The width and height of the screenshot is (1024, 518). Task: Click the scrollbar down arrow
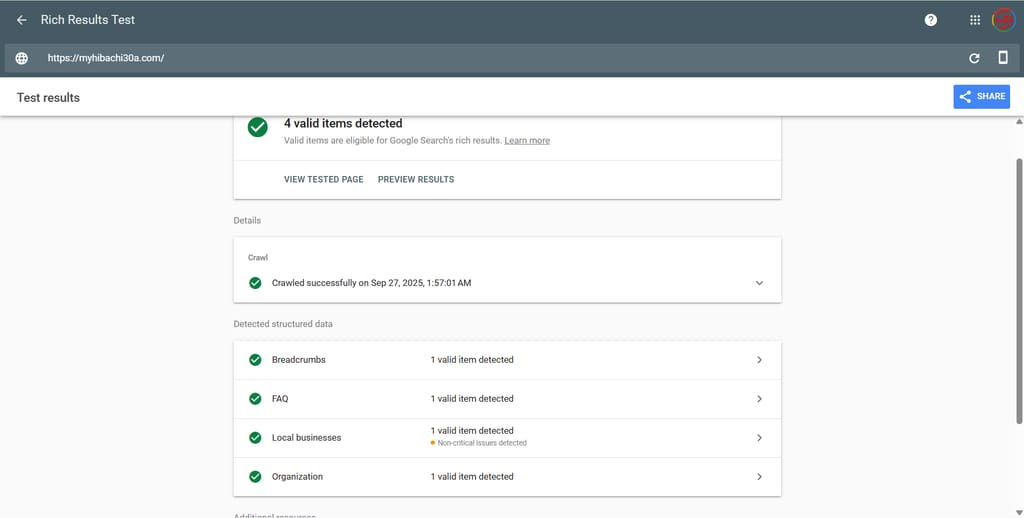point(1019,513)
